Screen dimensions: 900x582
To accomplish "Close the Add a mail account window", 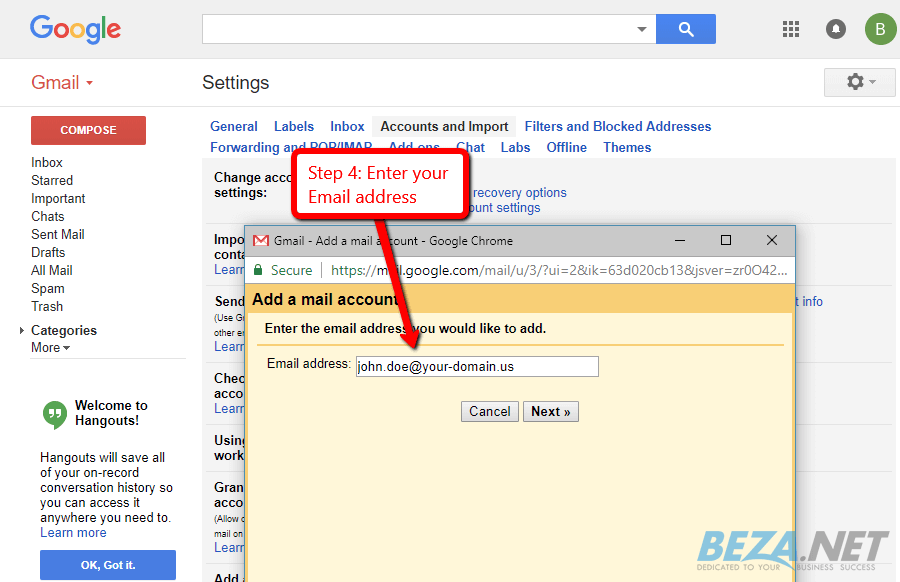I will click(772, 240).
